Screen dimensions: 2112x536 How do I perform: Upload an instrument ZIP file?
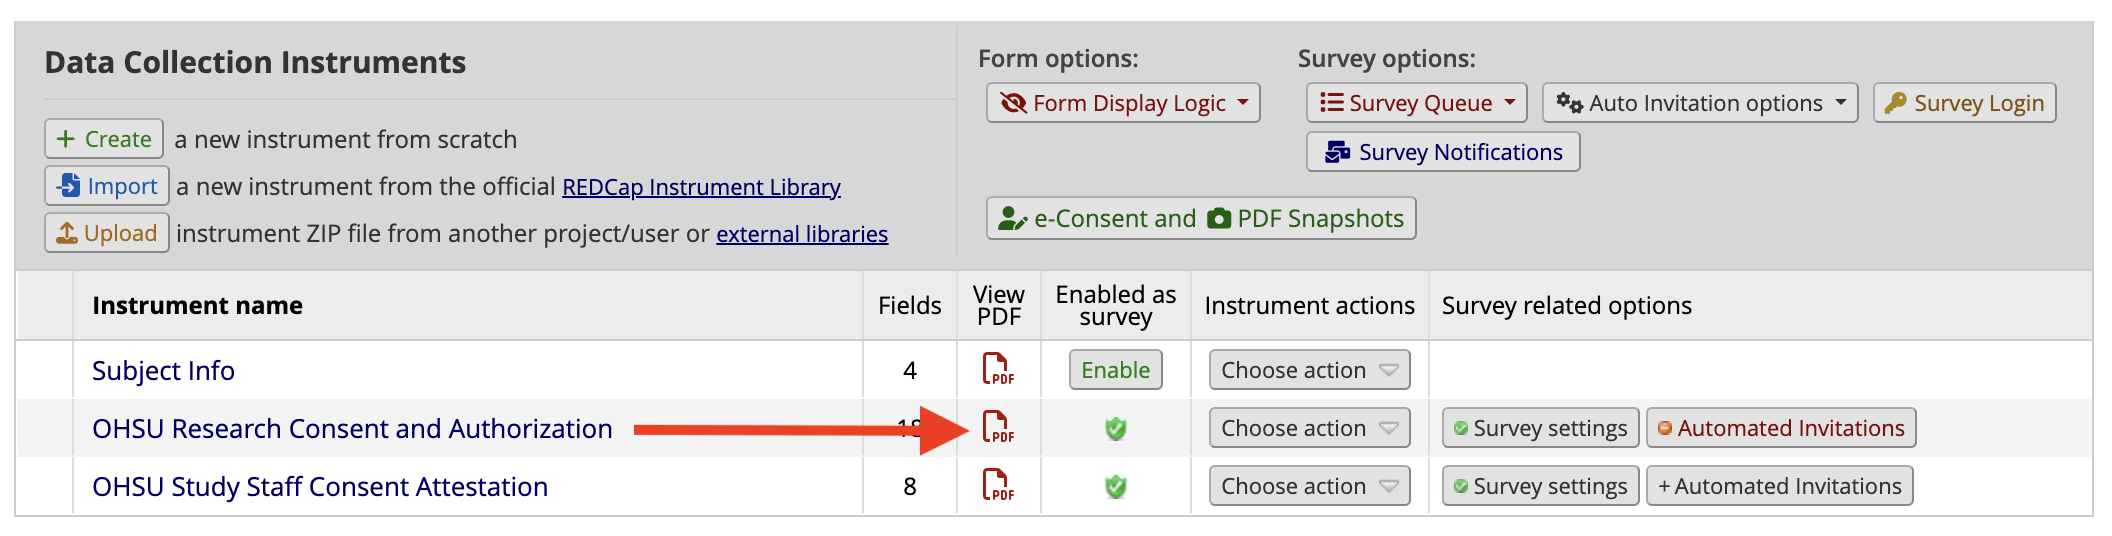coord(107,233)
